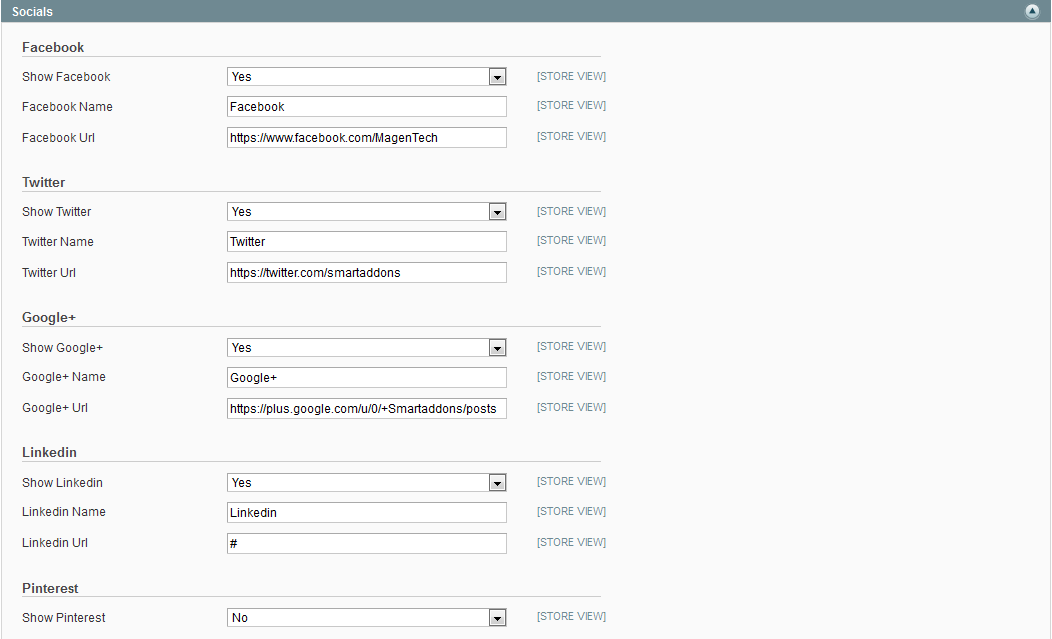
Task: Click the Show Facebook label
Action: [66, 77]
